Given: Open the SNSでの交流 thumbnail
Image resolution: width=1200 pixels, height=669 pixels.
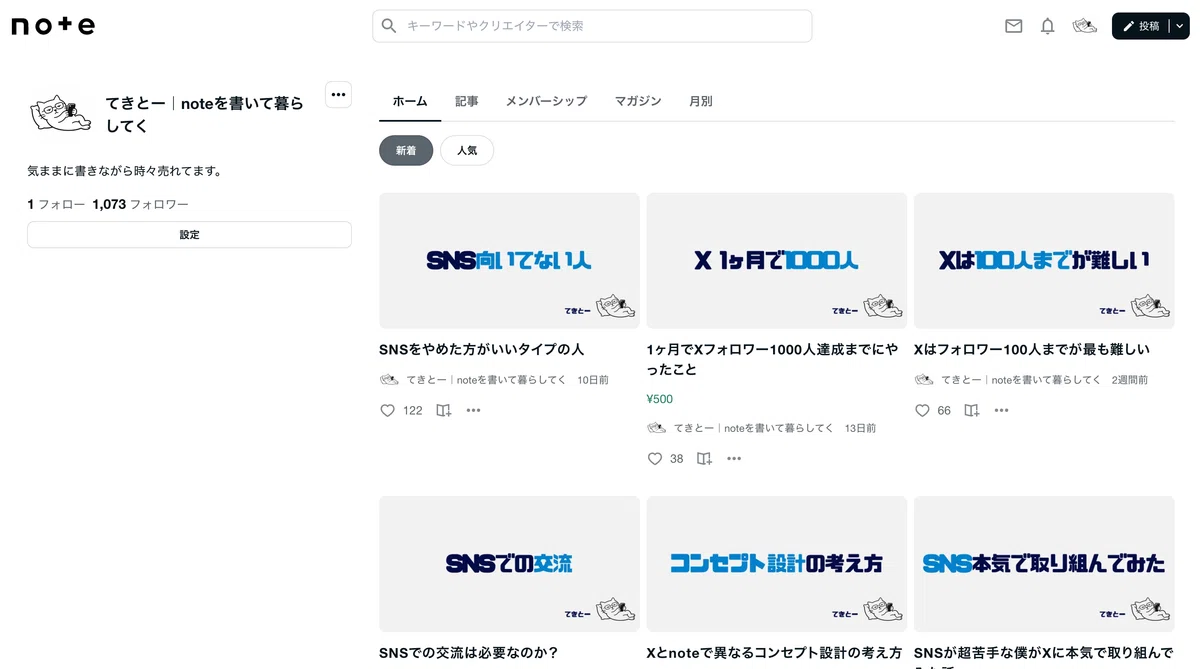Looking at the screenshot, I should [509, 564].
